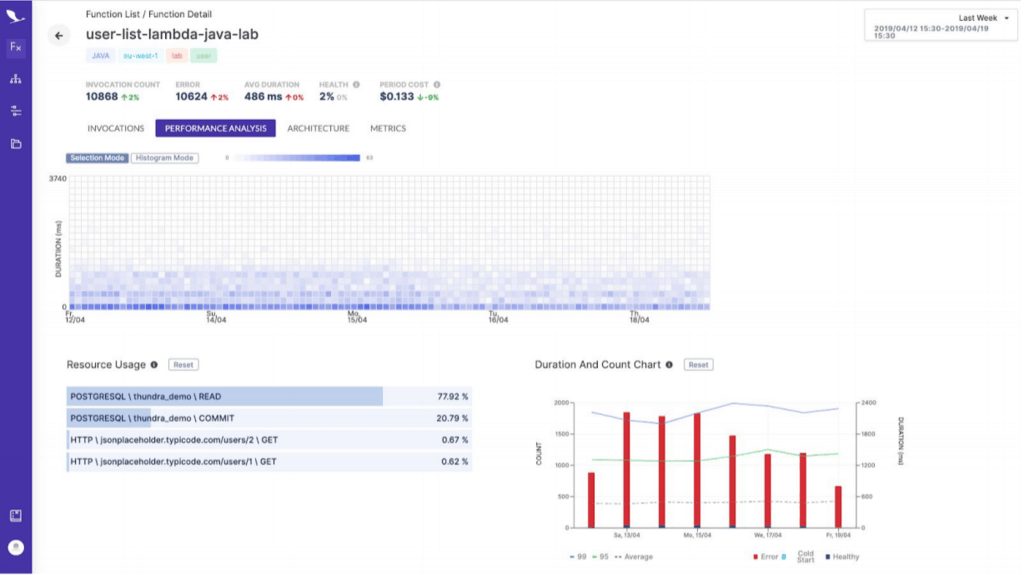The height and width of the screenshot is (575, 1024).
Task: Reset the Duration And Count Chart
Action: [698, 365]
